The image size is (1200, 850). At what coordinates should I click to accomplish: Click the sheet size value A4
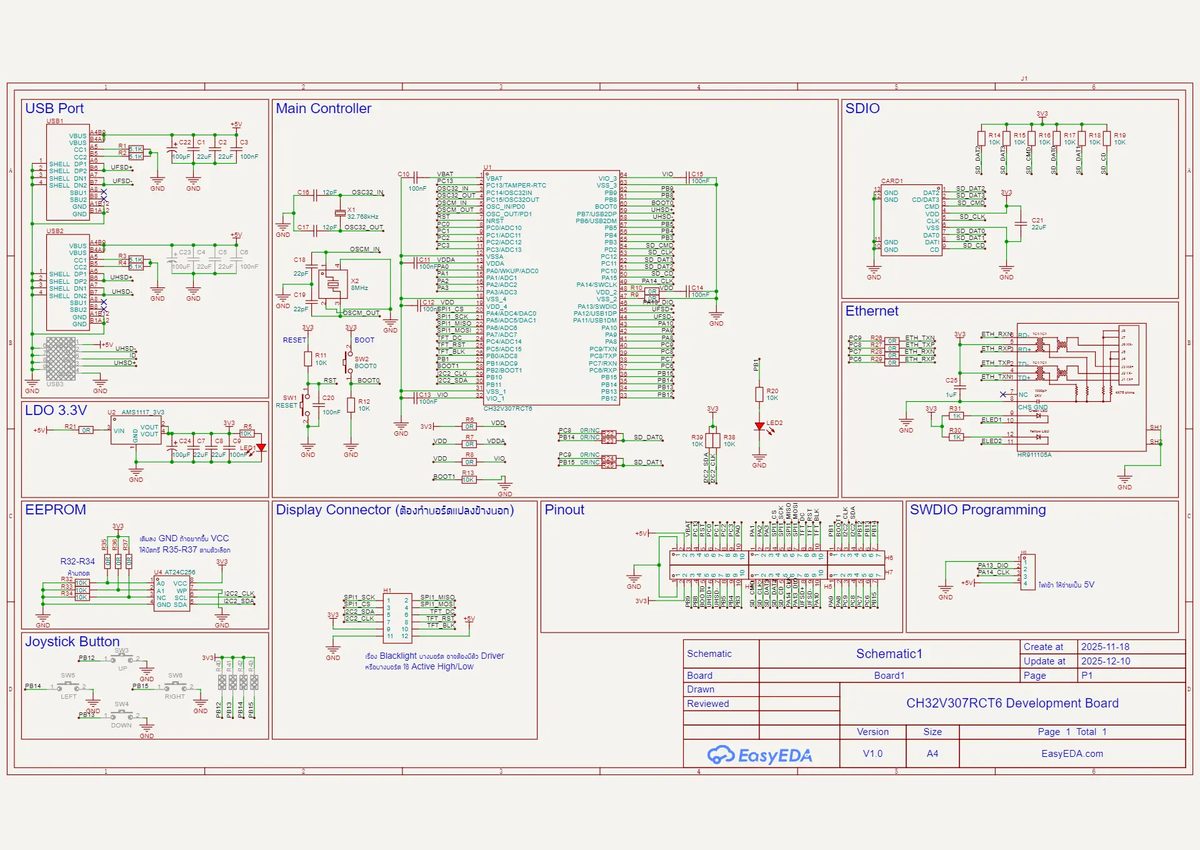[x=932, y=753]
